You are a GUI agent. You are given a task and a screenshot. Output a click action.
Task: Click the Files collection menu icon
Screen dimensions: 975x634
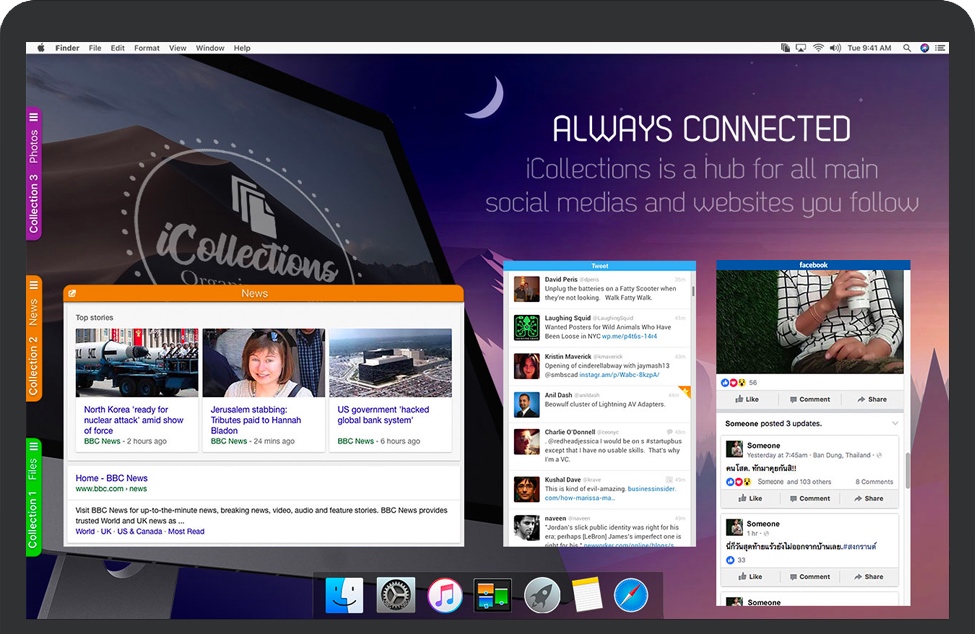[x=33, y=446]
